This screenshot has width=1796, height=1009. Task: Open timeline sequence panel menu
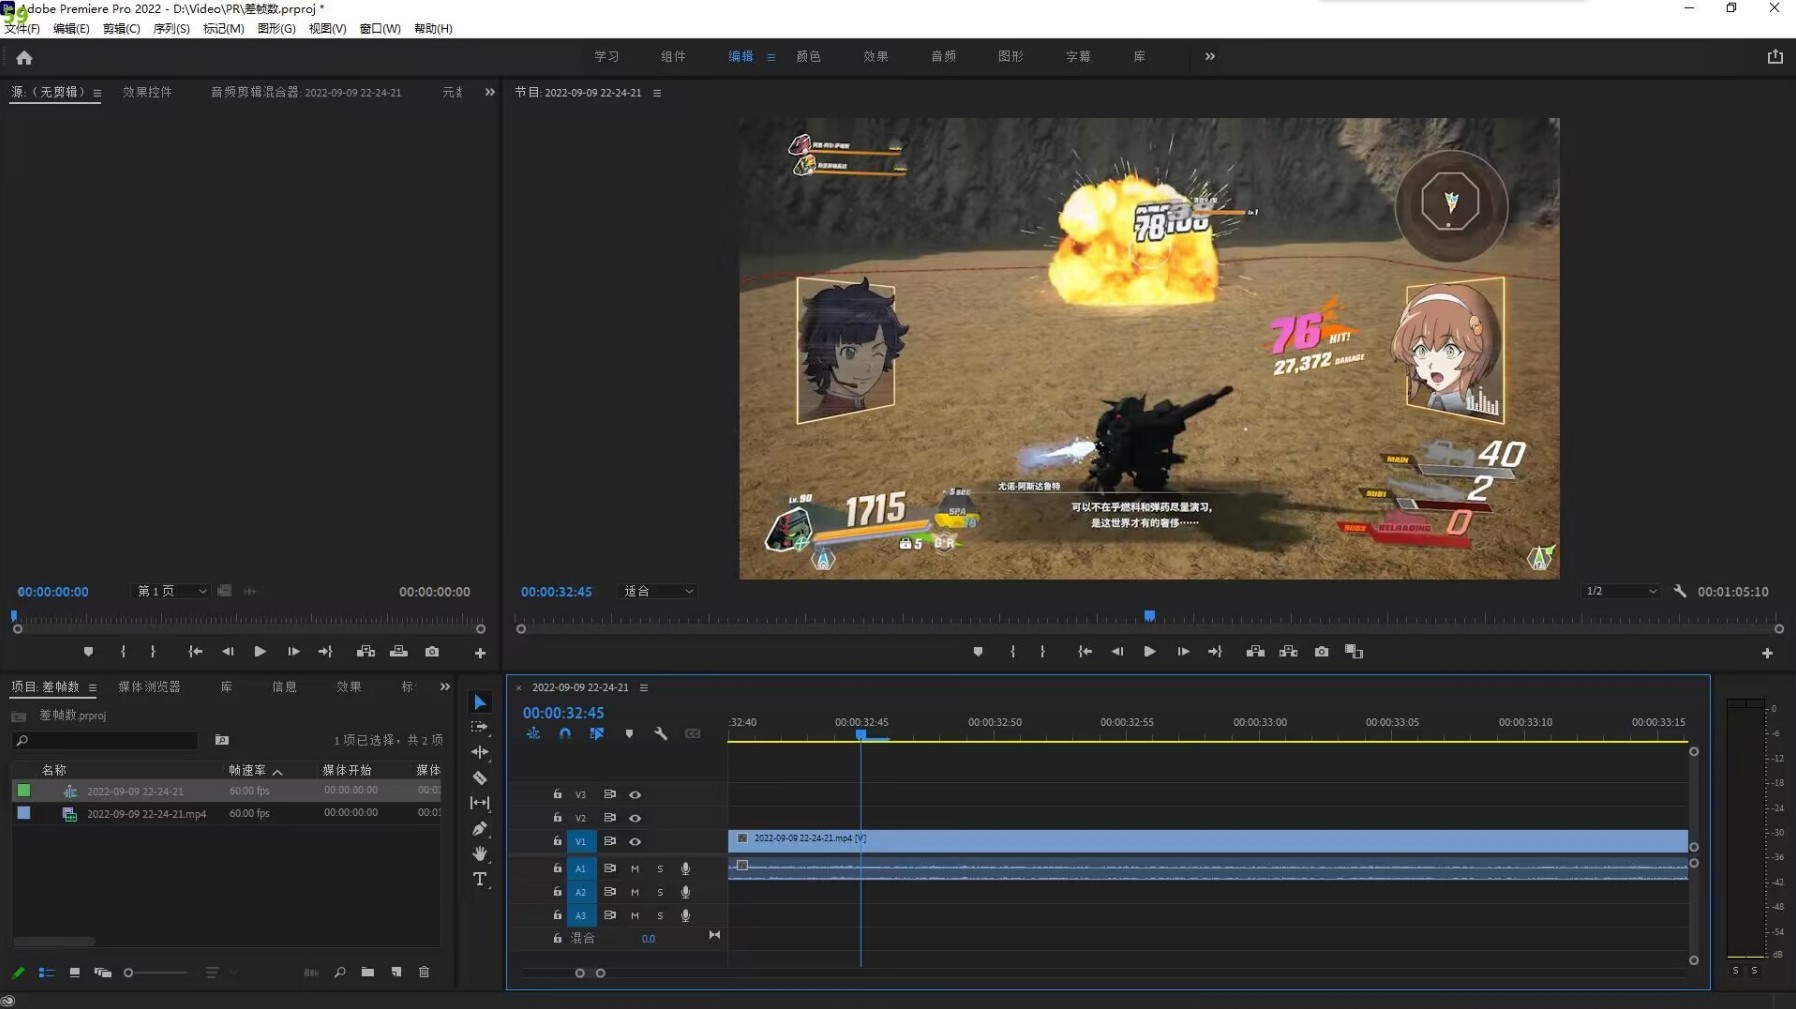[644, 687]
